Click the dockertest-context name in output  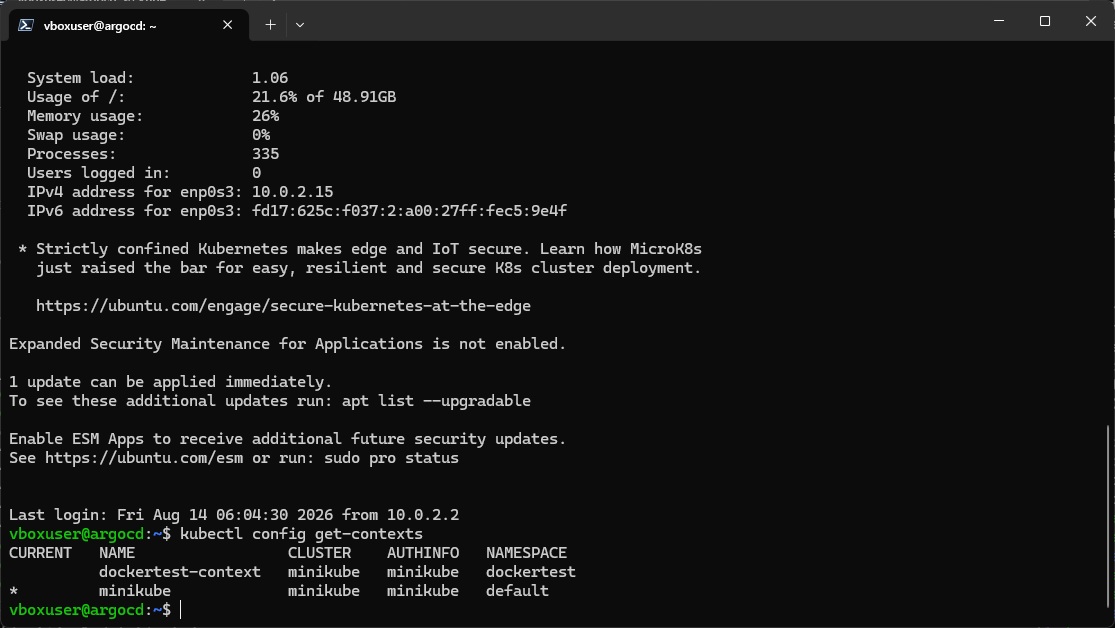180,572
